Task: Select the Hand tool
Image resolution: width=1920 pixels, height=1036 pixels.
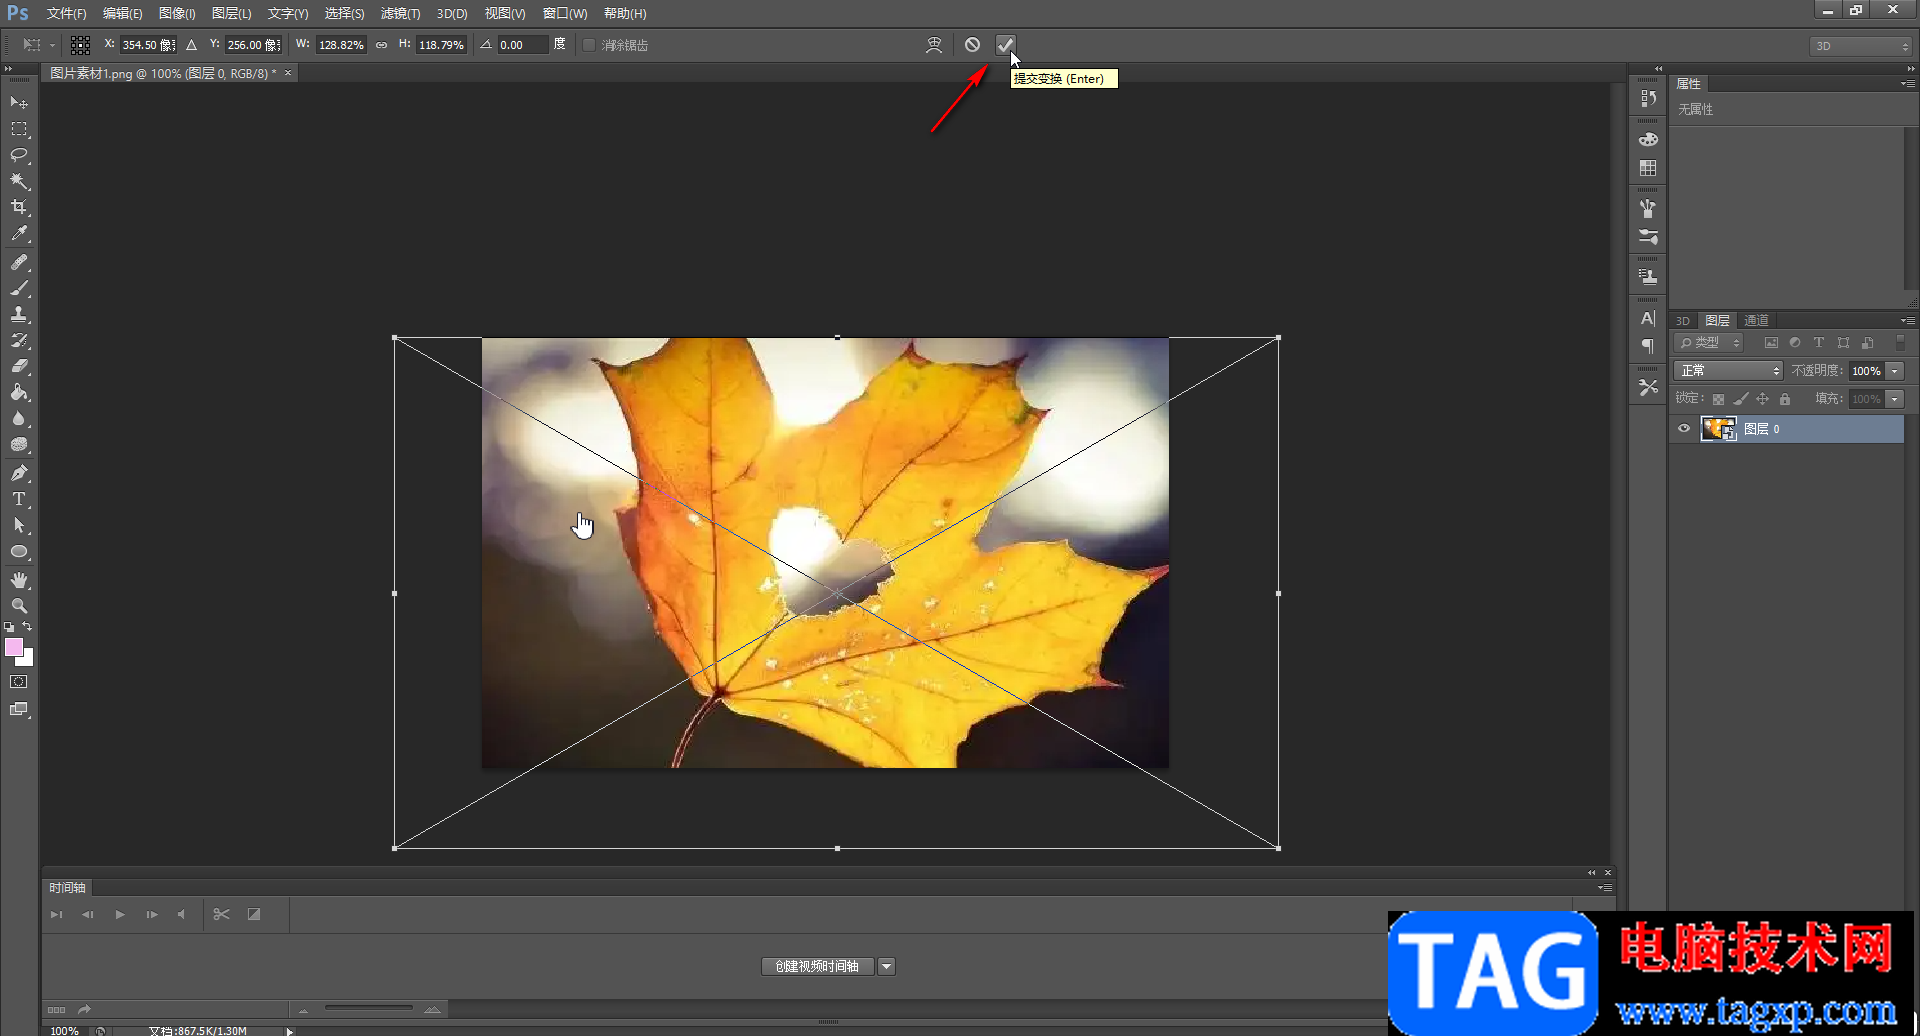Action: (19, 580)
